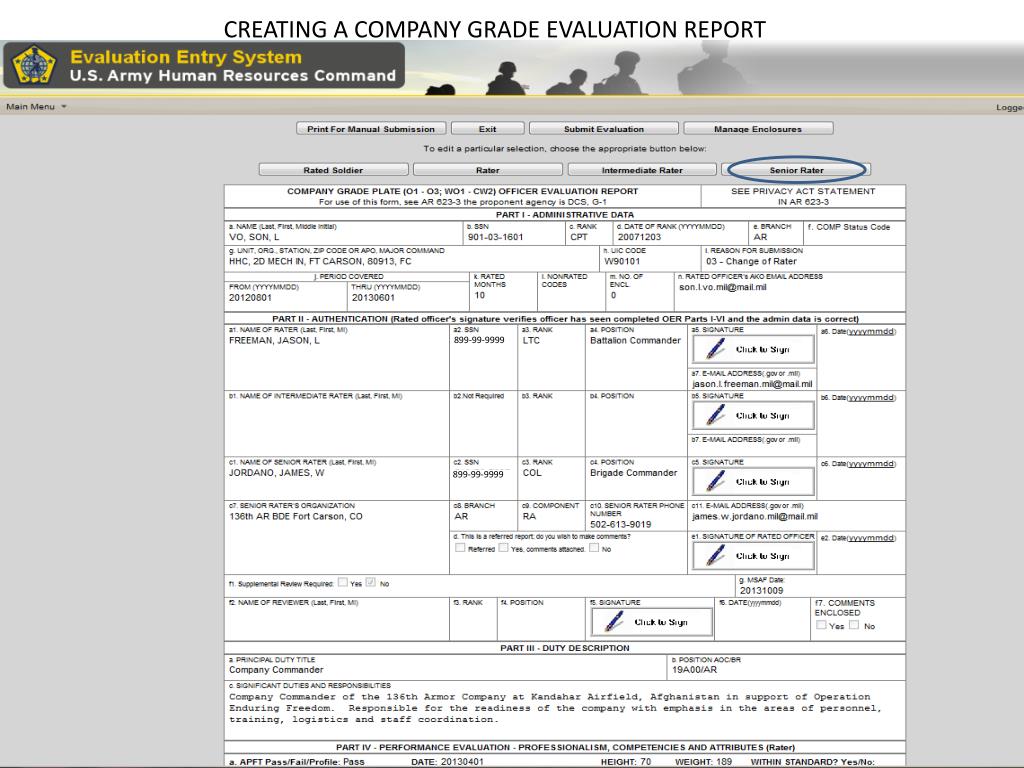This screenshot has width=1024, height=768.
Task: Select the Intermediate Rater section button
Action: click(642, 170)
